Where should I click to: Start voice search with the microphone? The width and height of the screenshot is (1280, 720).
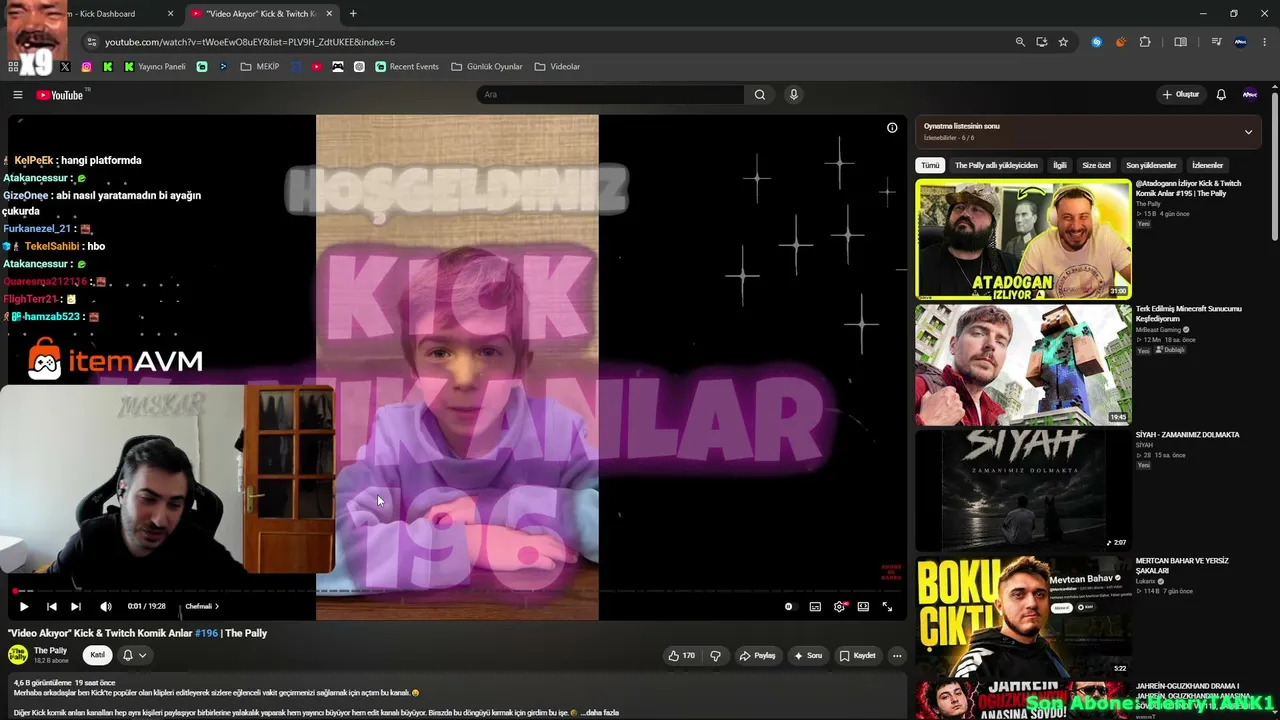pos(794,95)
